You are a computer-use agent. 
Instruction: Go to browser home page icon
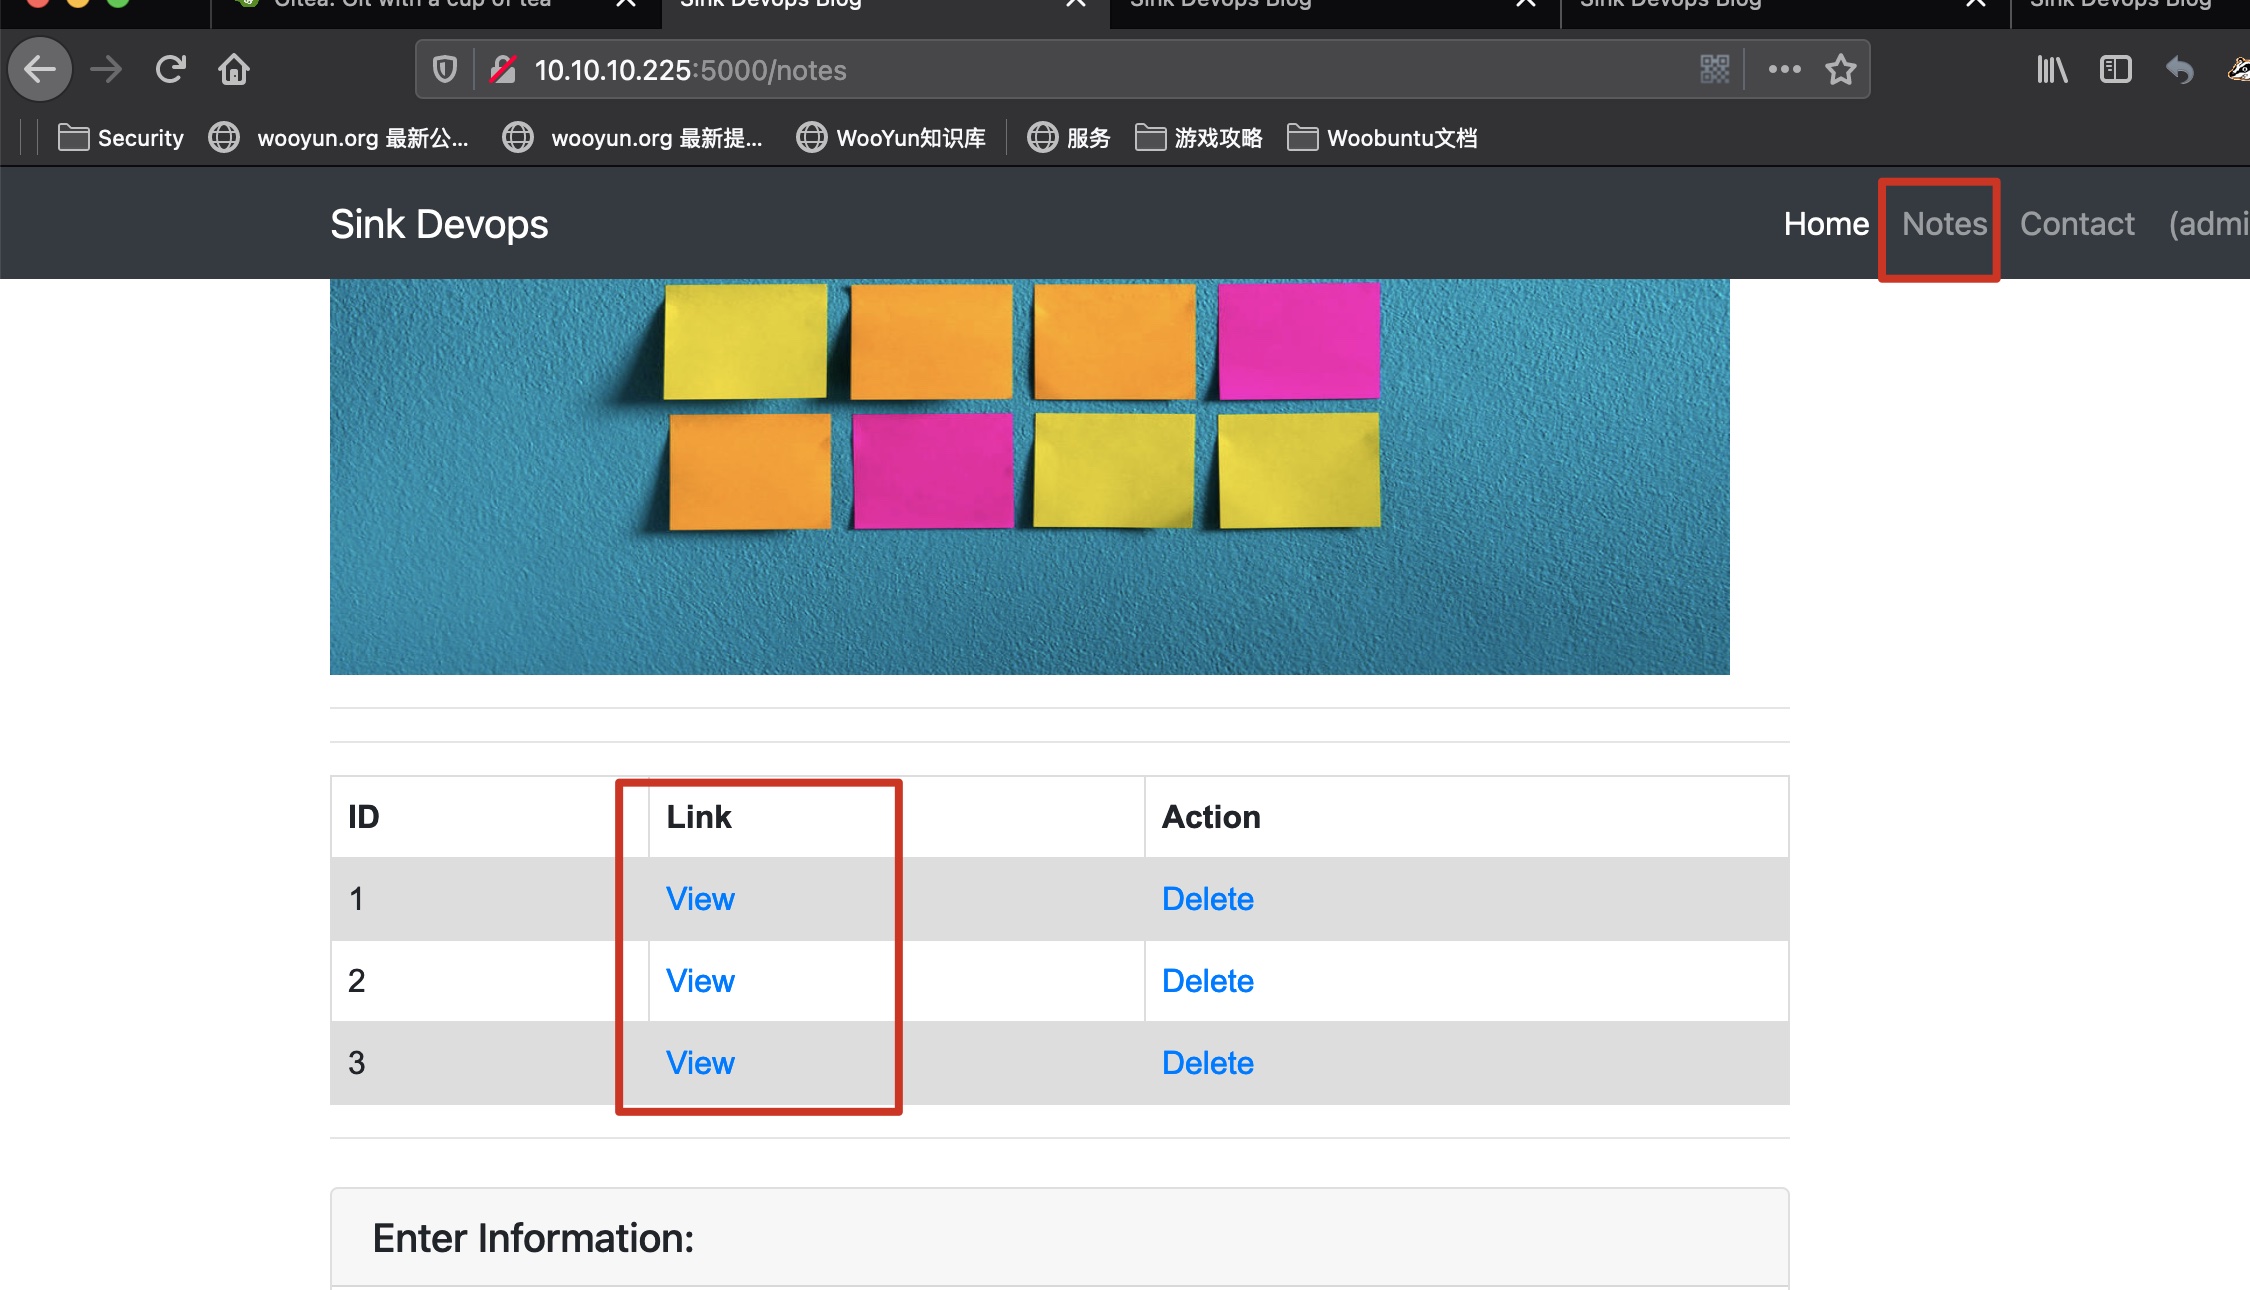234,70
